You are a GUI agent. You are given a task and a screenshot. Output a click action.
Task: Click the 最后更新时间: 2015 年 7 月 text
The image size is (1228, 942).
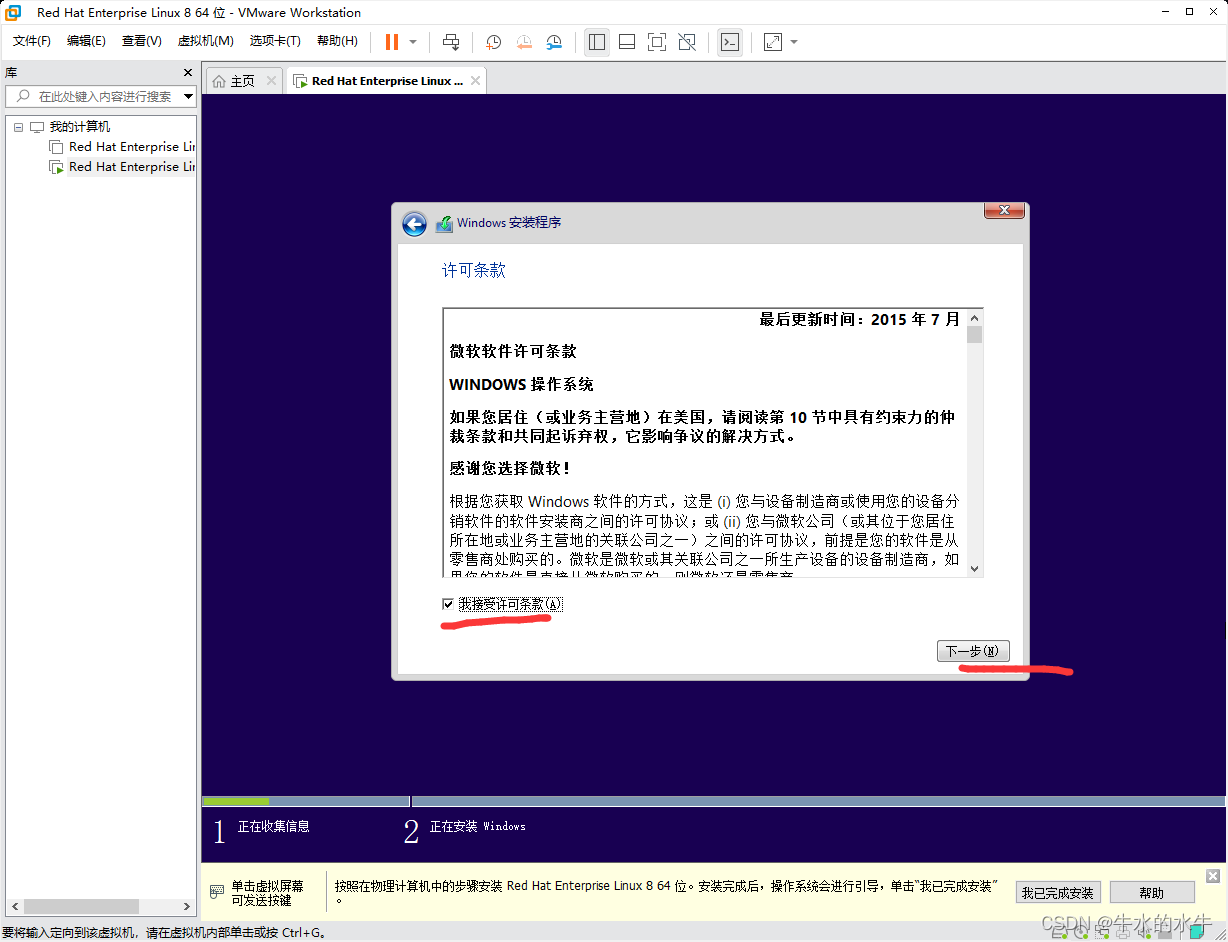859,319
